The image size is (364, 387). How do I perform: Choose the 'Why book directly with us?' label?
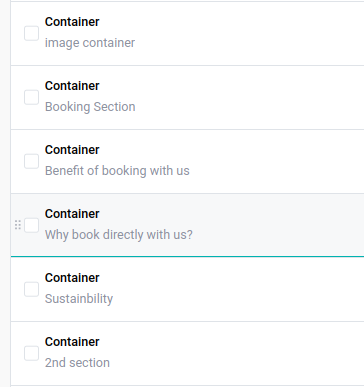[x=119, y=235]
